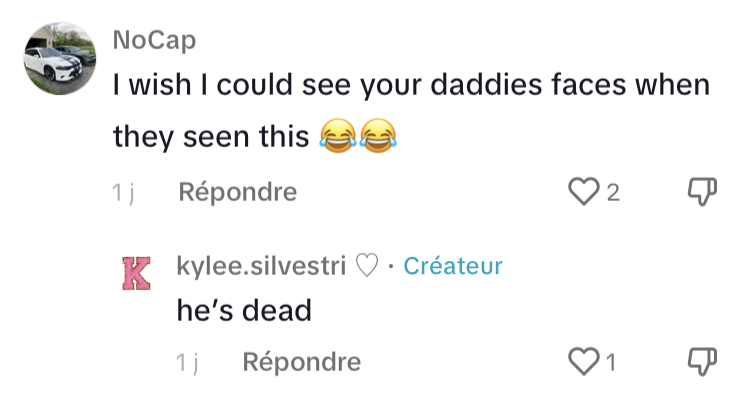This screenshot has width=750, height=402.
Task: Open the NoCap username profile
Action: [154, 40]
